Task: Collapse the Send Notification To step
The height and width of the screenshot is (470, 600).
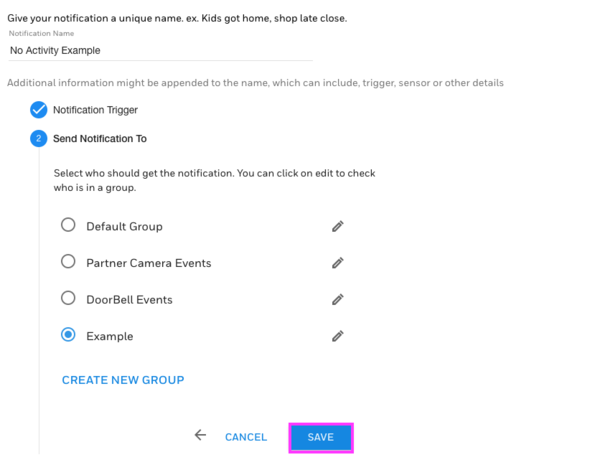Action: coord(100,139)
